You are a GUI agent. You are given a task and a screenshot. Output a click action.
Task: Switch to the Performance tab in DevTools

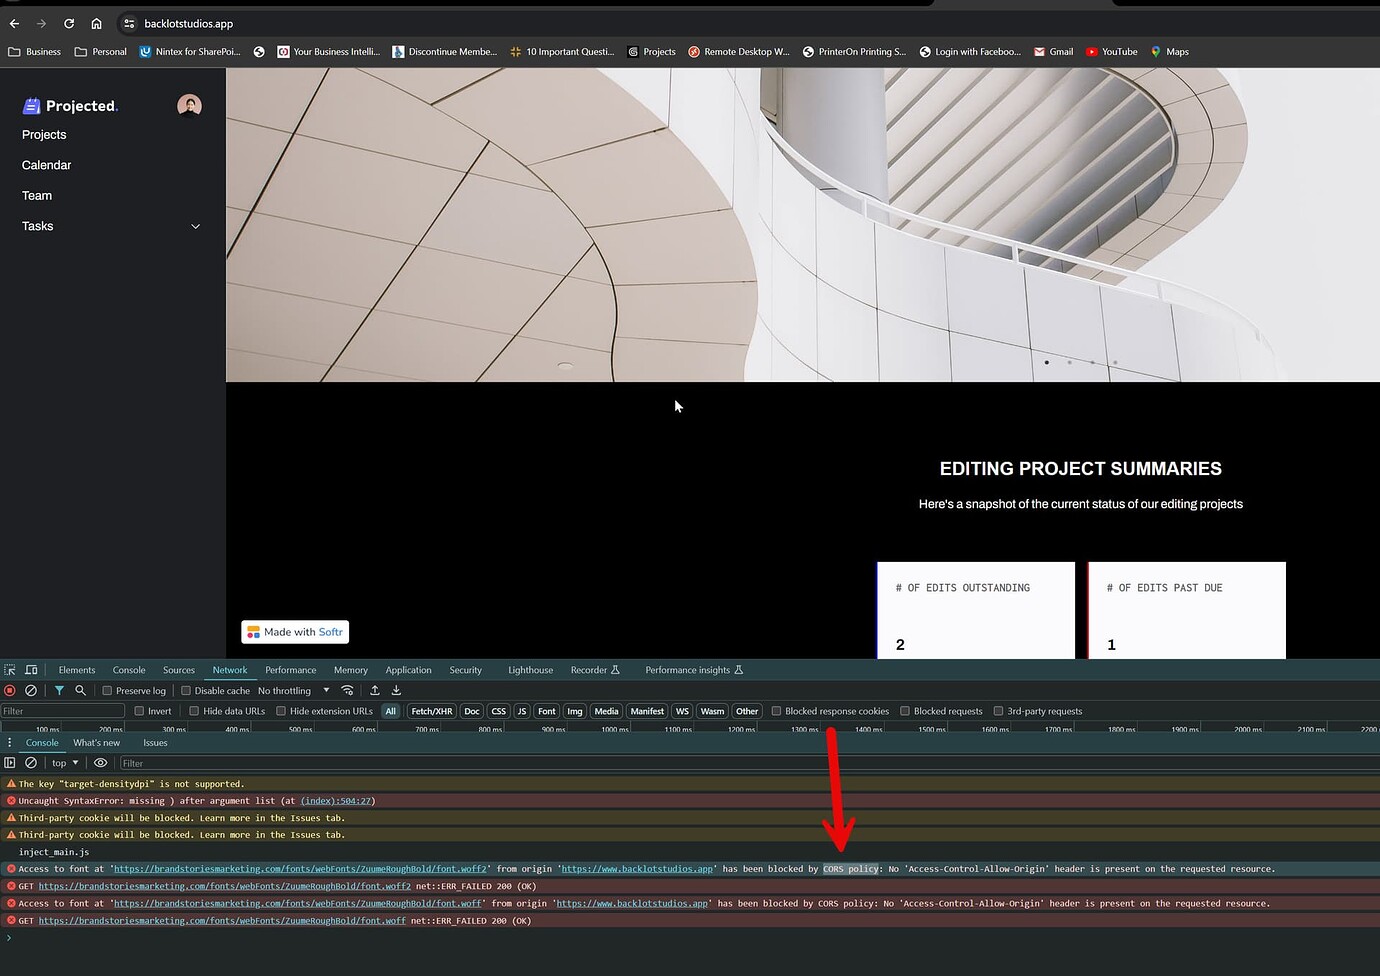point(290,670)
